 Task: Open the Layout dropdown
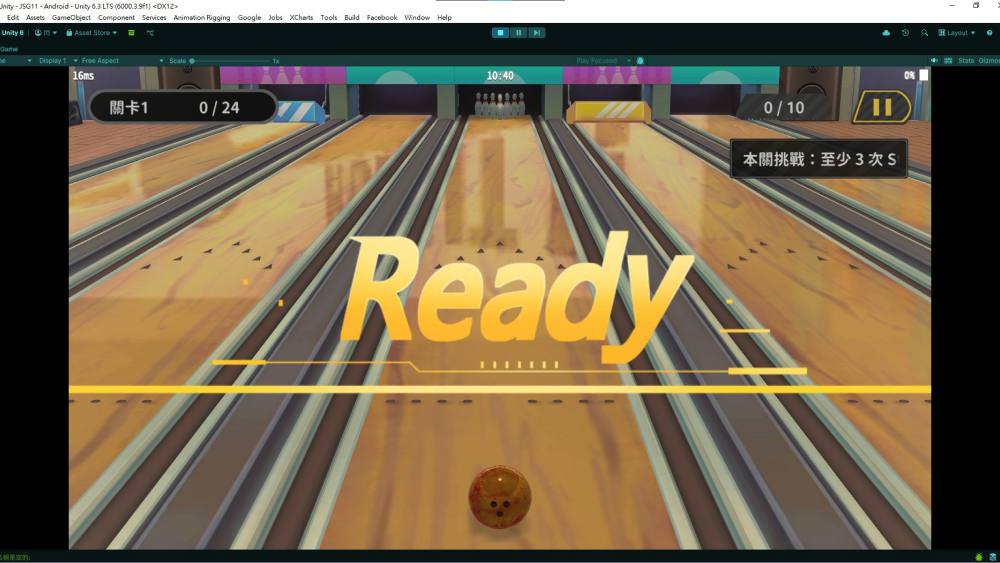pos(957,33)
